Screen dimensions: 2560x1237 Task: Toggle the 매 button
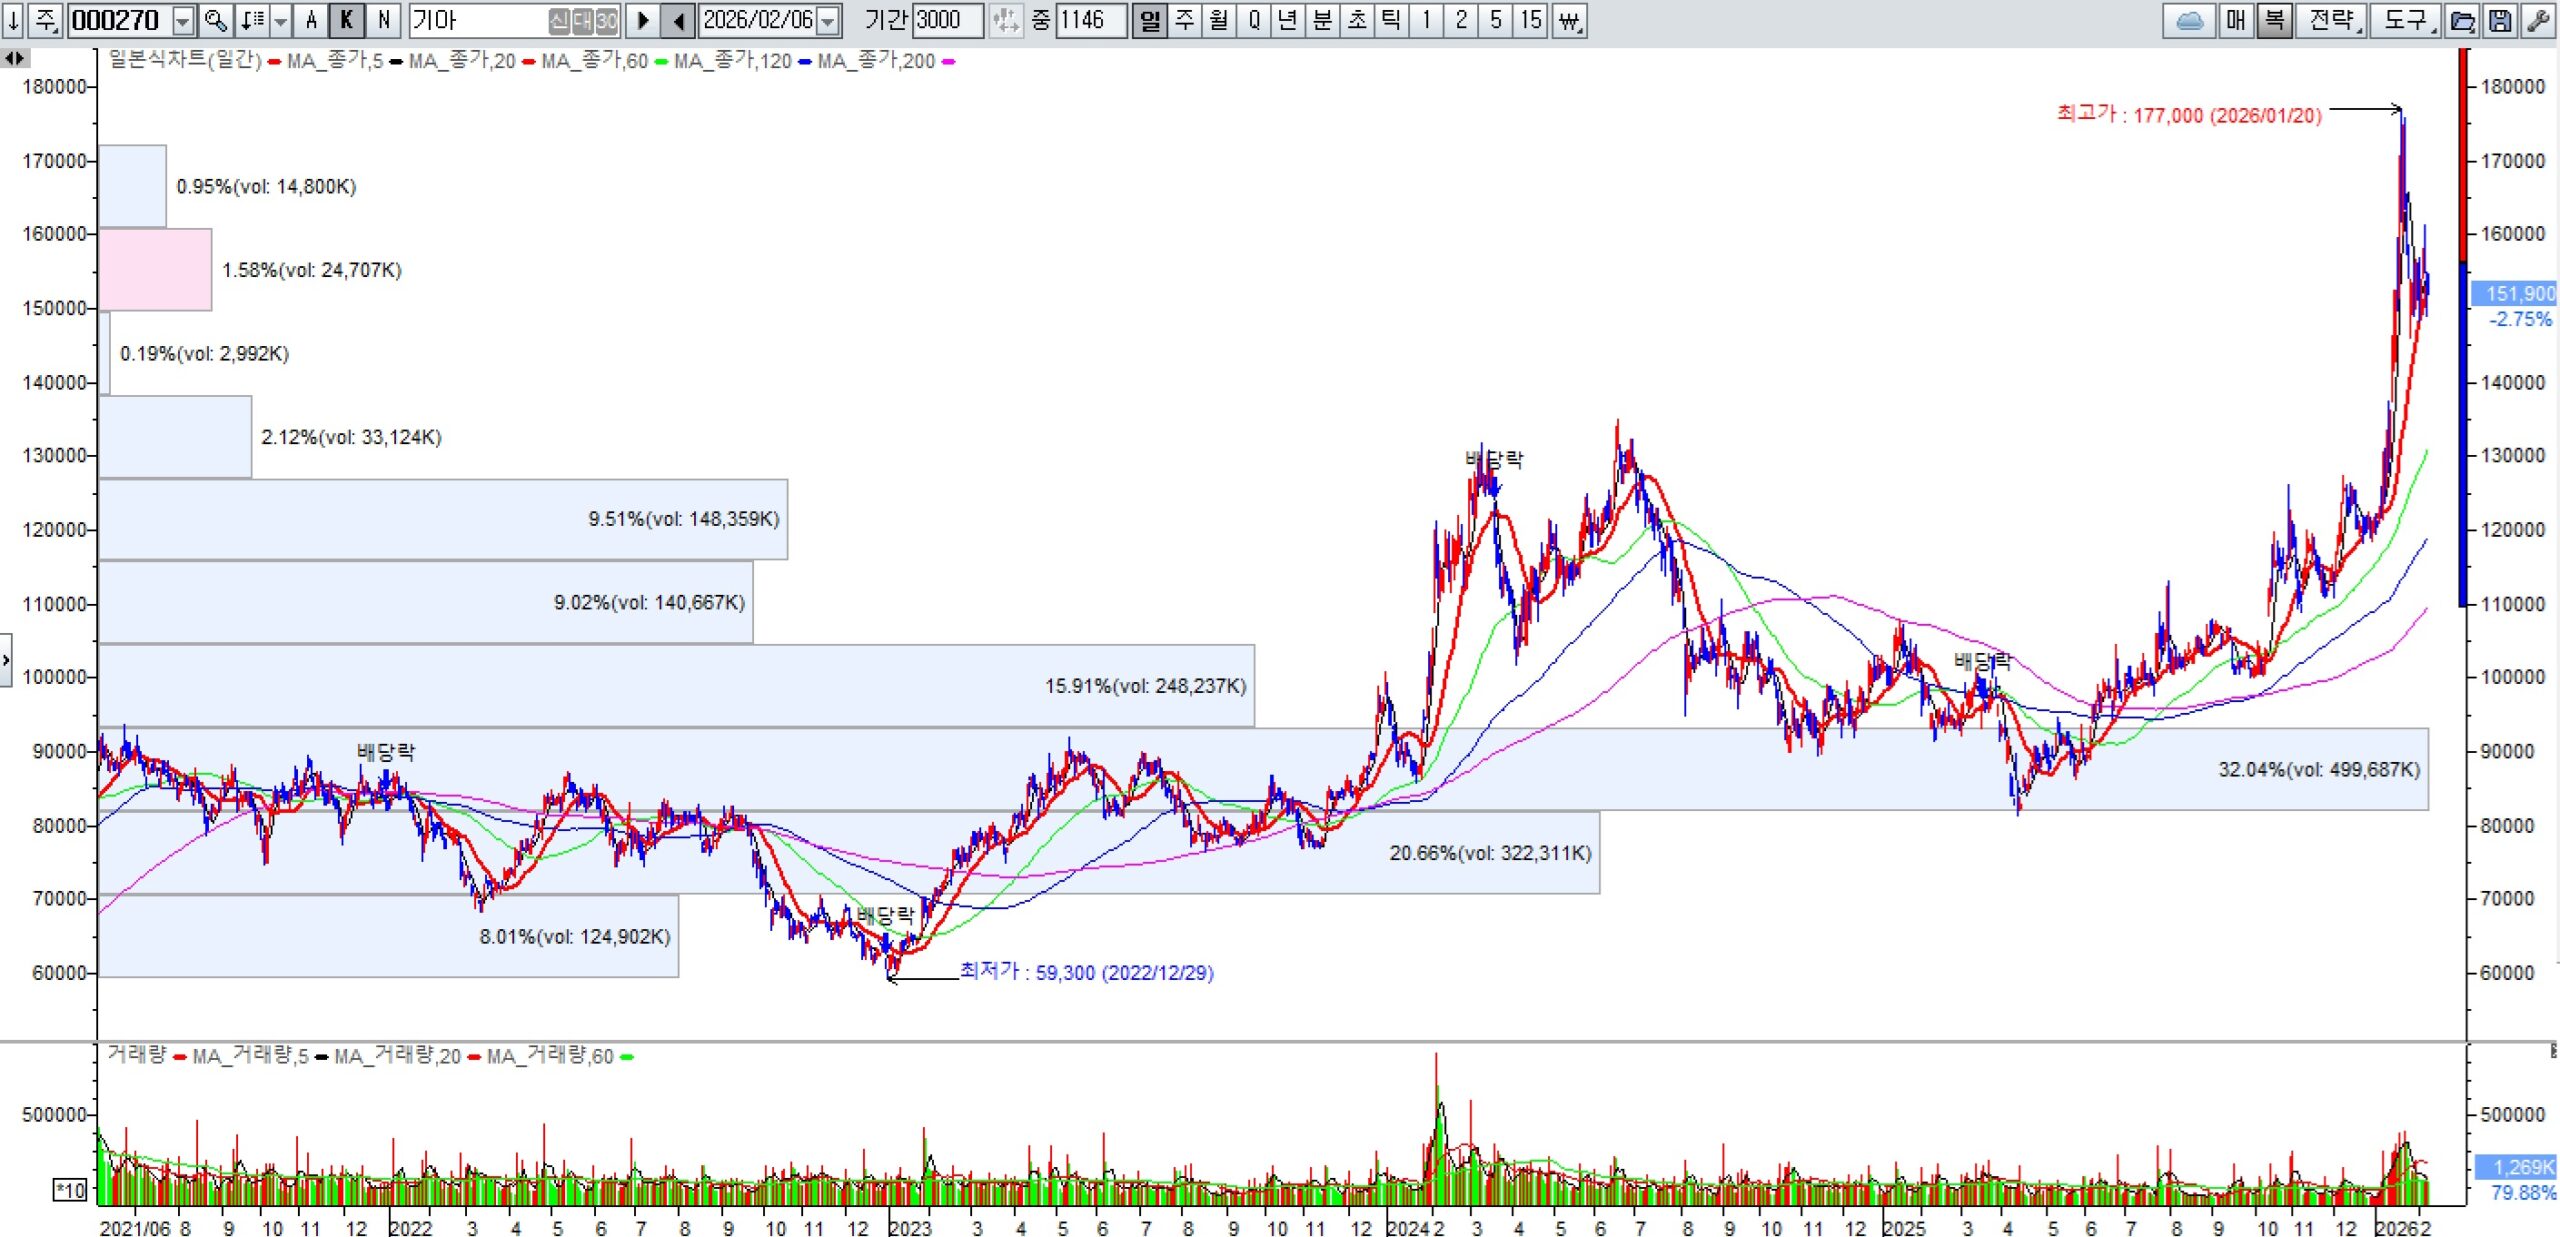tap(2236, 20)
